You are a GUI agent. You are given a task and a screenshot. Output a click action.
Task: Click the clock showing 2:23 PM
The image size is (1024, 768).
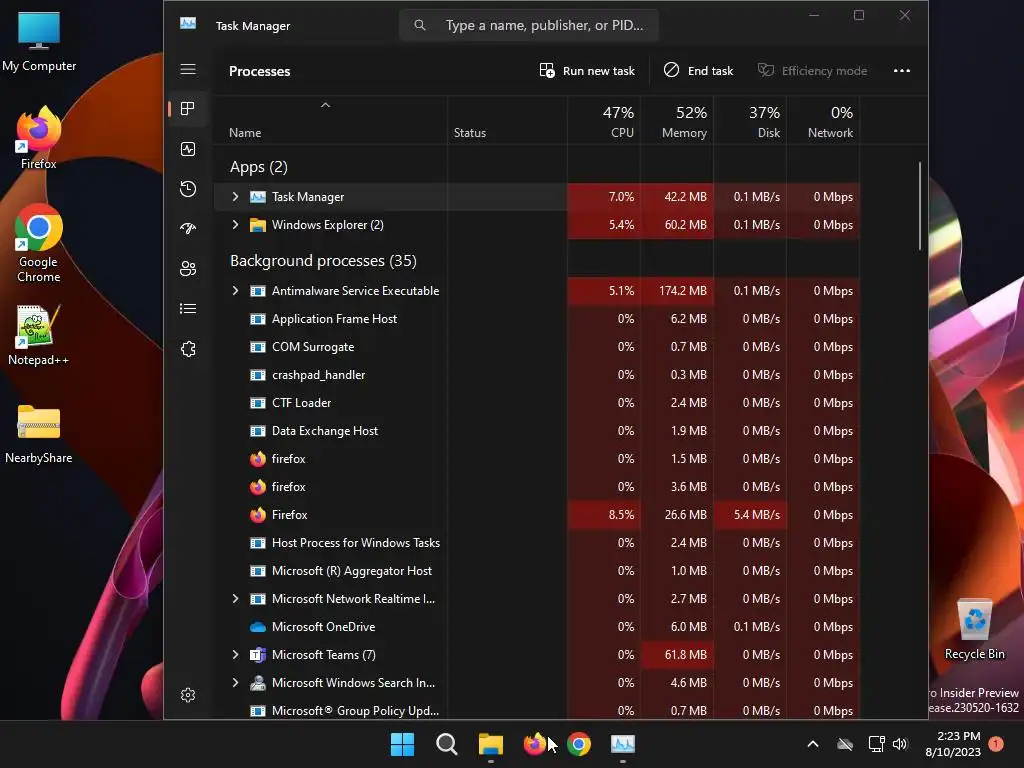tap(959, 736)
